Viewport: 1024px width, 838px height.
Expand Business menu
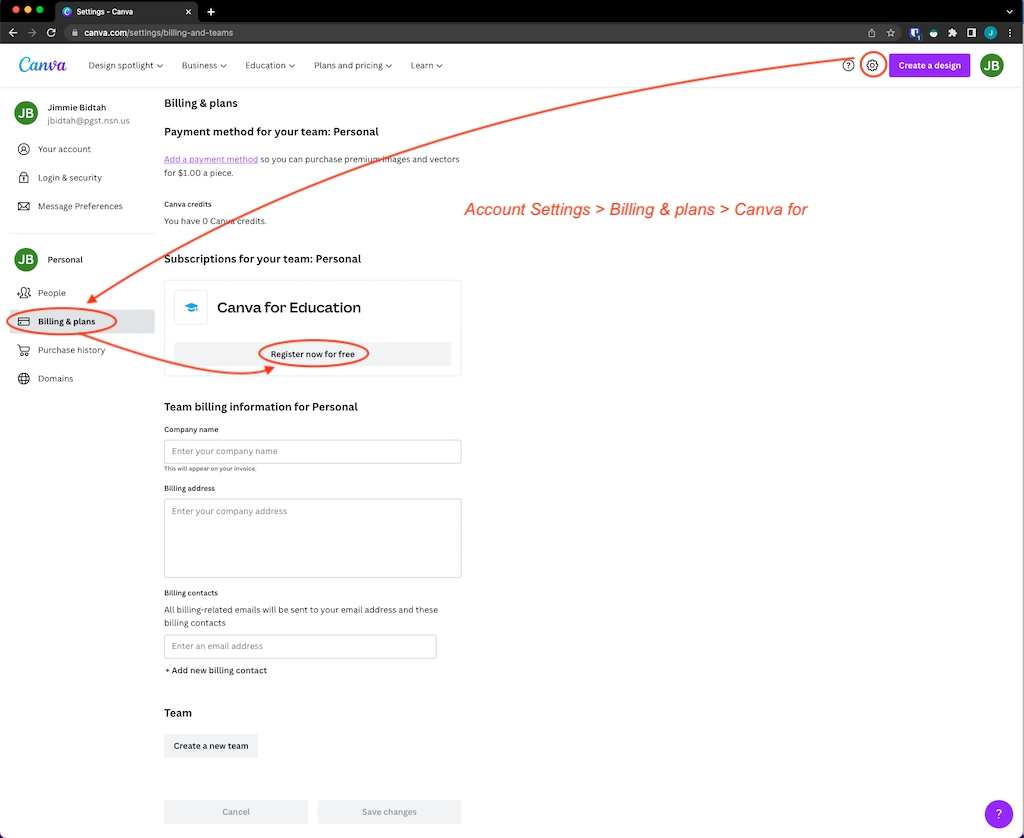click(204, 65)
